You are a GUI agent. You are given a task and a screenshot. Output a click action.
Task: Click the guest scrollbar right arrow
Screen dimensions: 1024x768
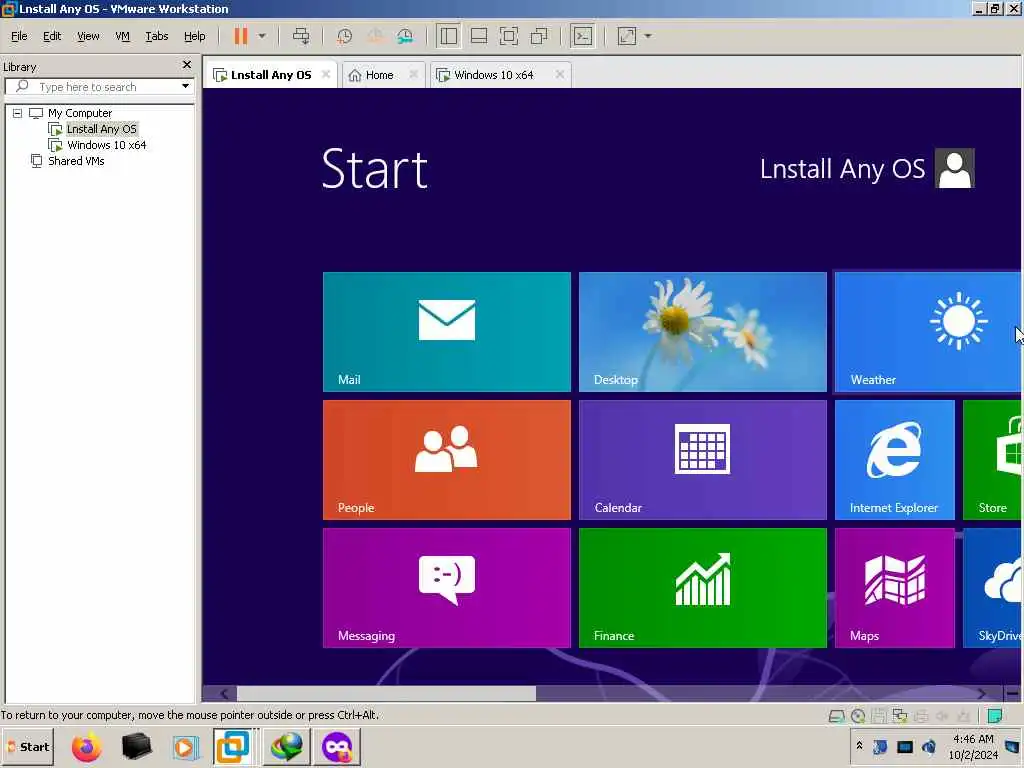point(982,694)
